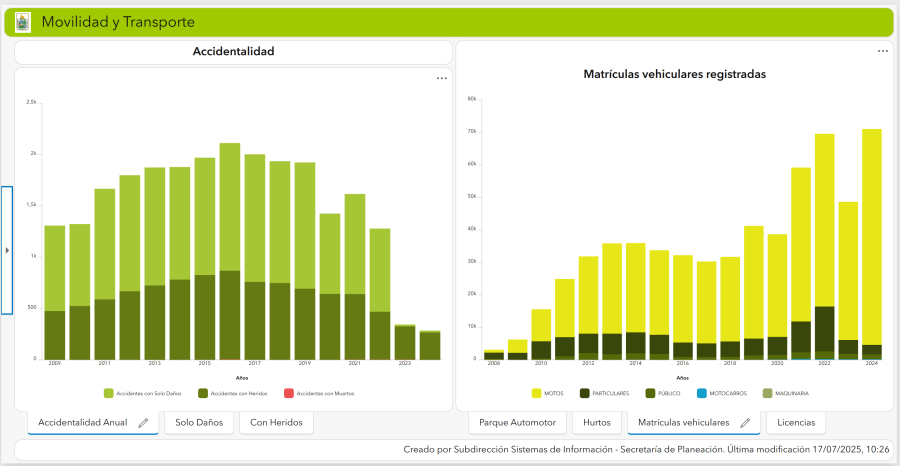The width and height of the screenshot is (900, 466).
Task: Expand the collapsed left side panel arrow
Action: pos(7,250)
